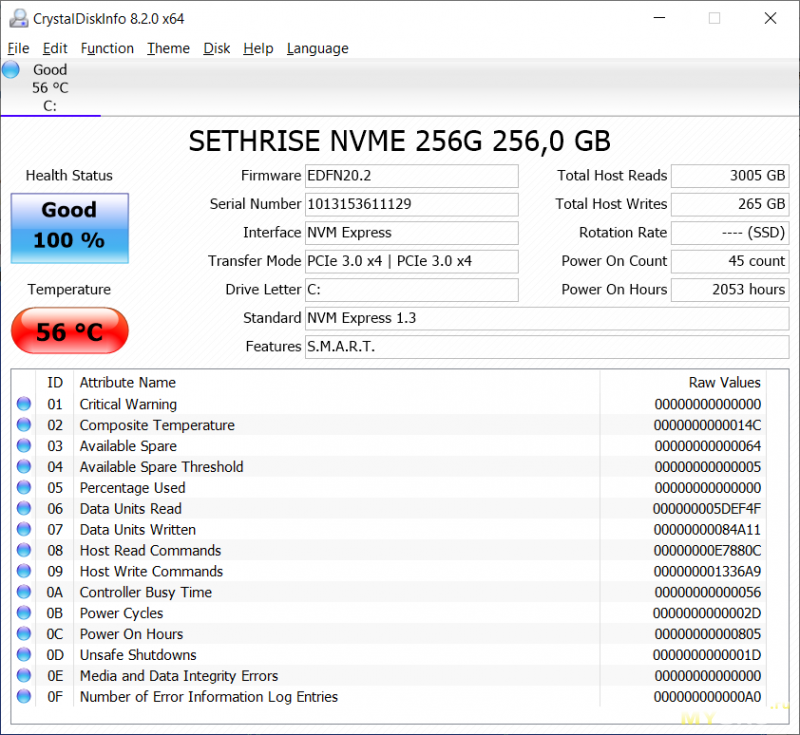Select the Percentage Used attribute name
Screen dimensions: 800x735
point(132,488)
